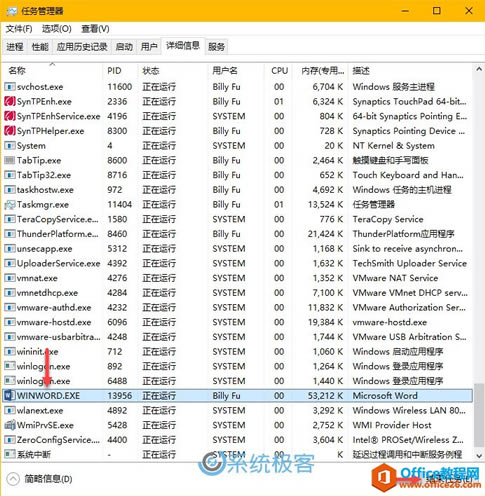Viewport: 485px width, 496px height.
Task: Sort by the CPU column header
Action: tap(279, 71)
